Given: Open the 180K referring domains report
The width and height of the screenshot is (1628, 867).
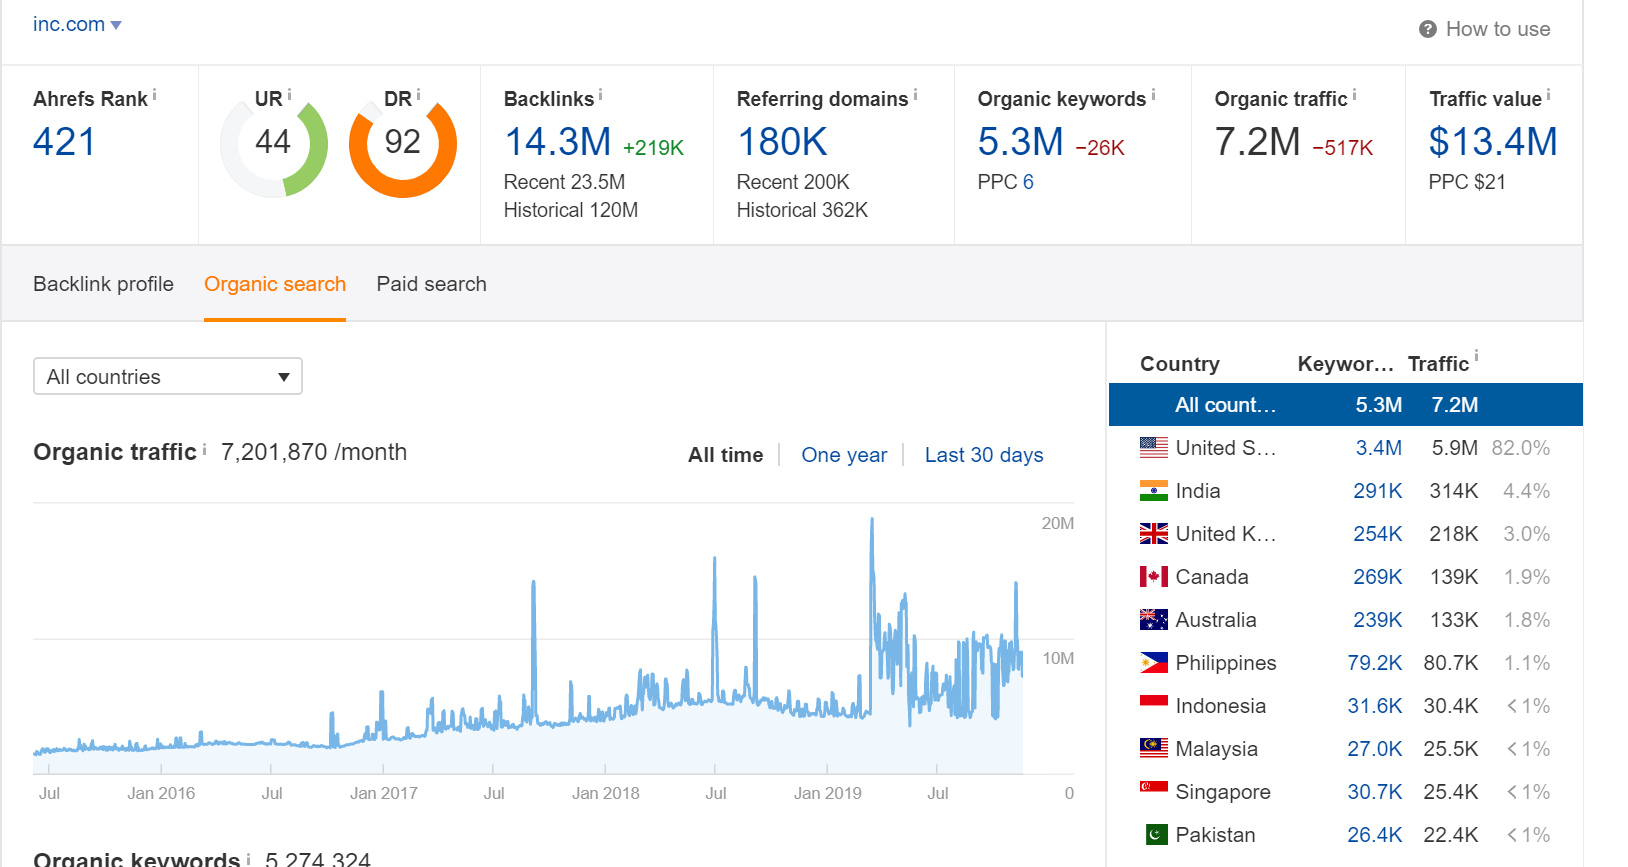Looking at the screenshot, I should coord(782,142).
